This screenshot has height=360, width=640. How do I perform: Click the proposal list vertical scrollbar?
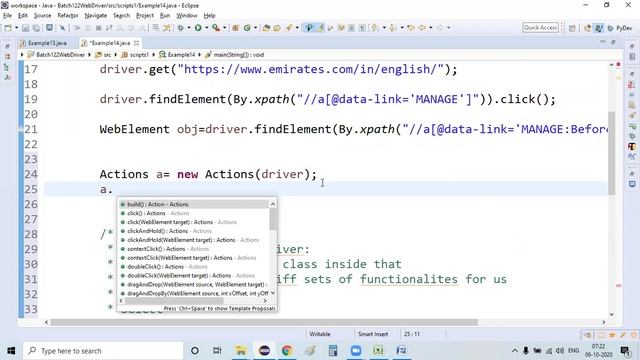tap(273, 248)
